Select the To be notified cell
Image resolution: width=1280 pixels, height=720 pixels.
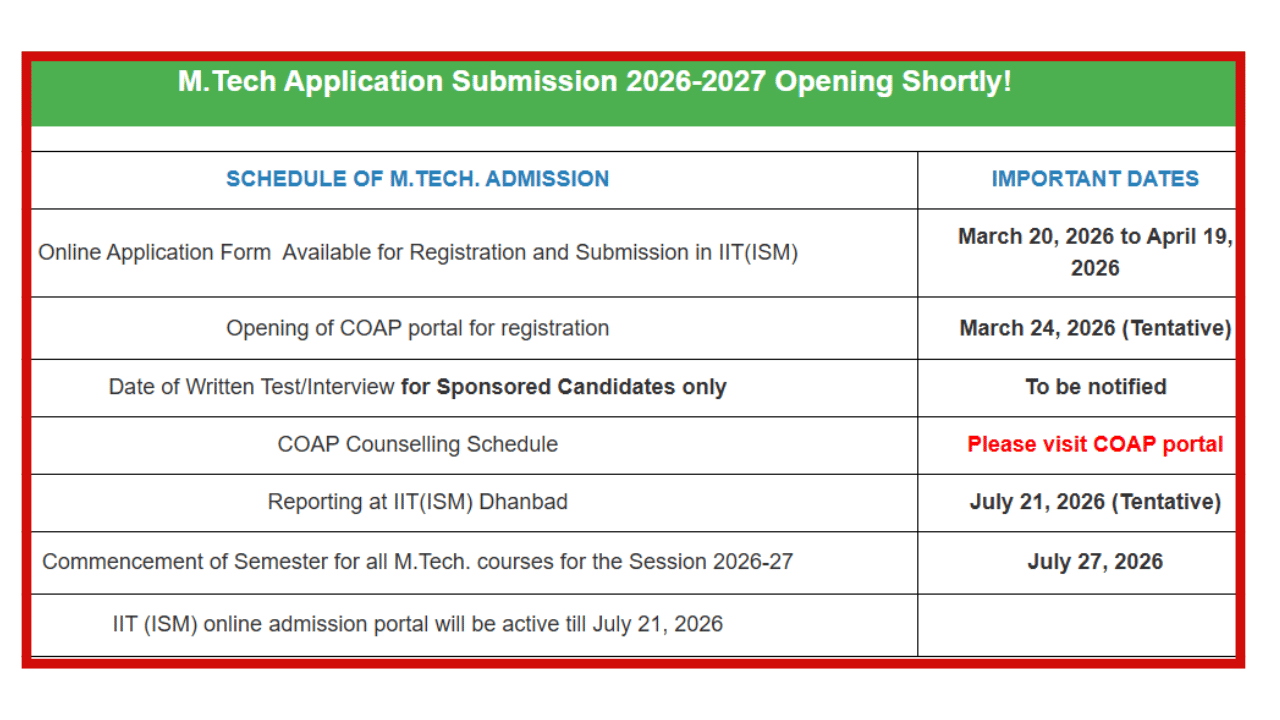pos(1095,387)
